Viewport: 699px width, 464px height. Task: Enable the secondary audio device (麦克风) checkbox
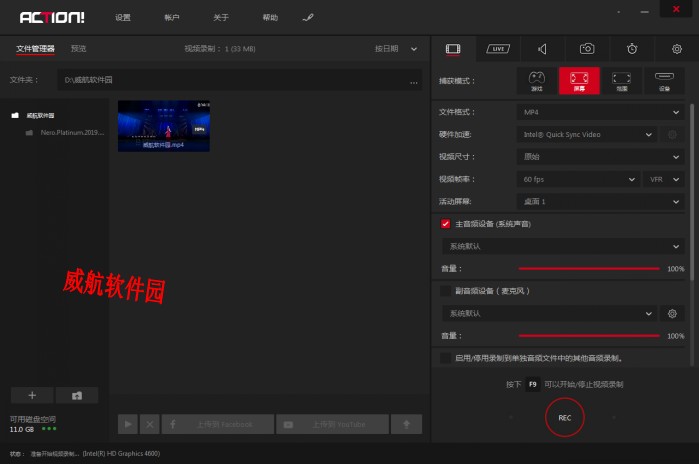tap(445, 291)
